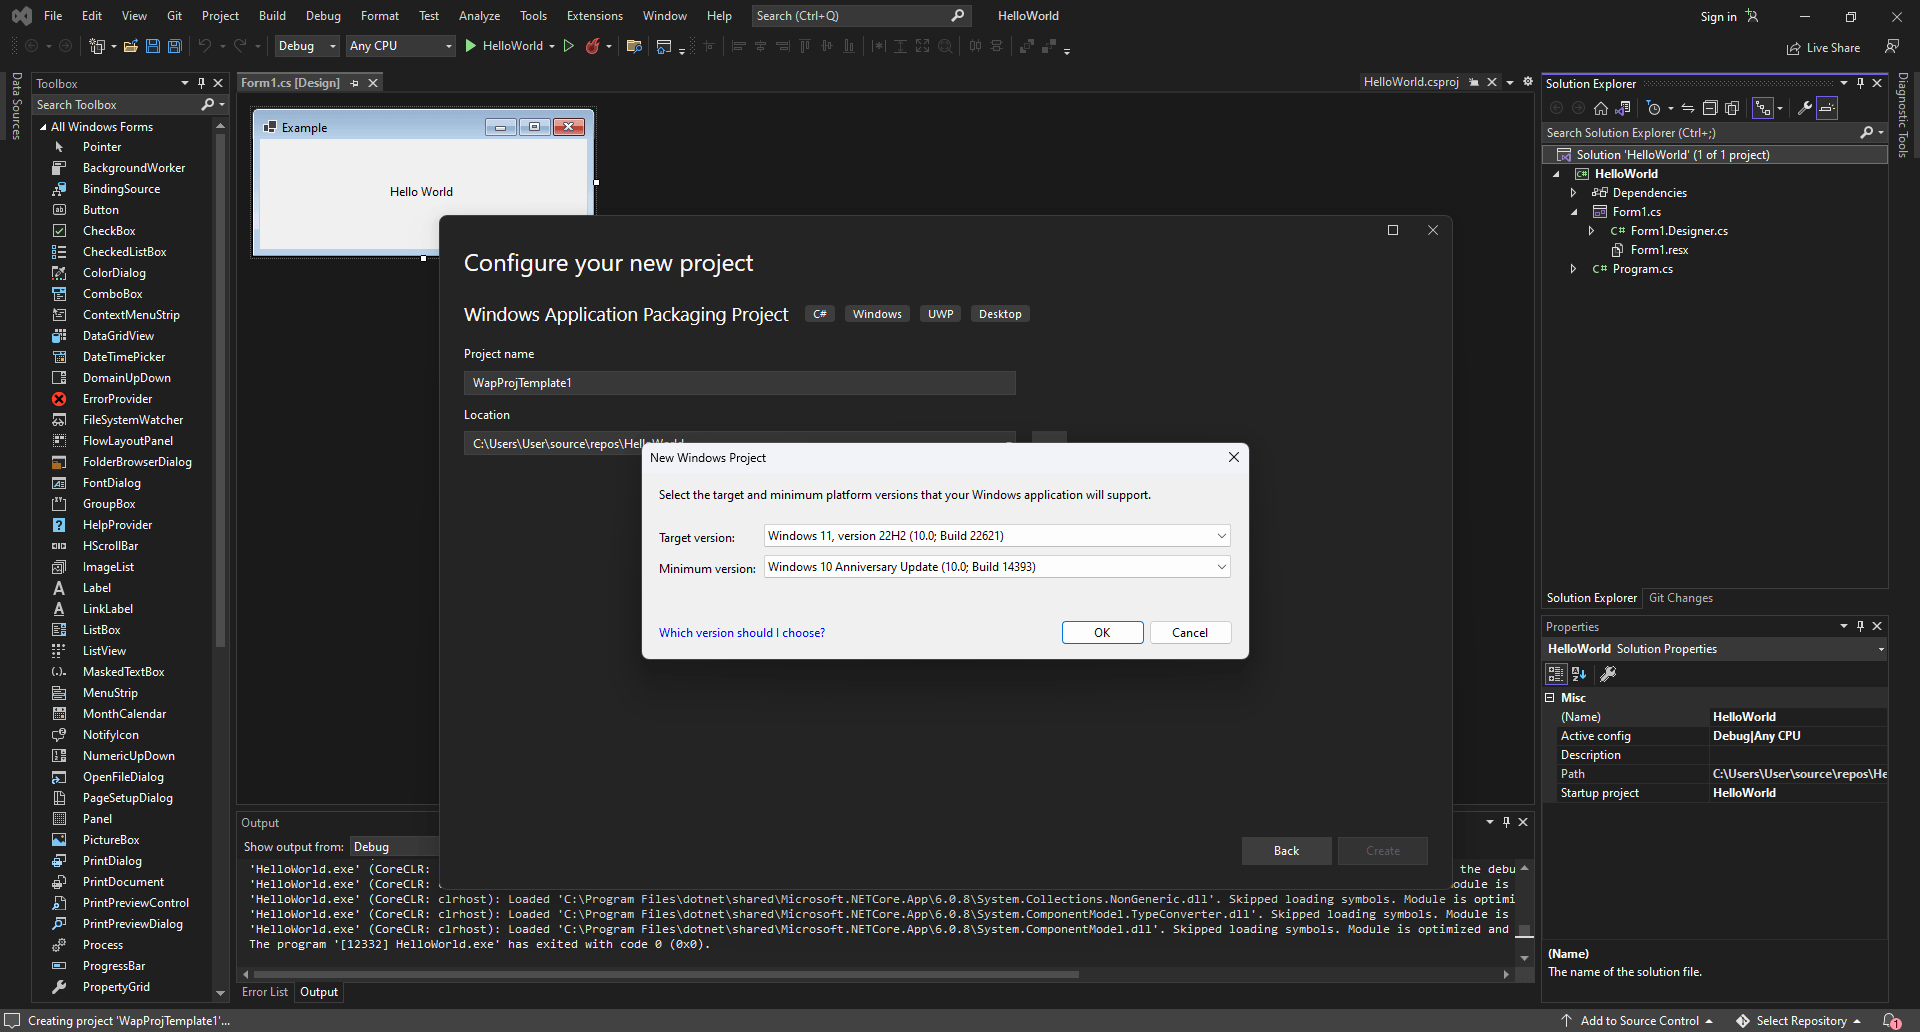Click gear icon beside HelloWorld.csproj tab
The width and height of the screenshot is (1922, 1032).
coord(1528,82)
